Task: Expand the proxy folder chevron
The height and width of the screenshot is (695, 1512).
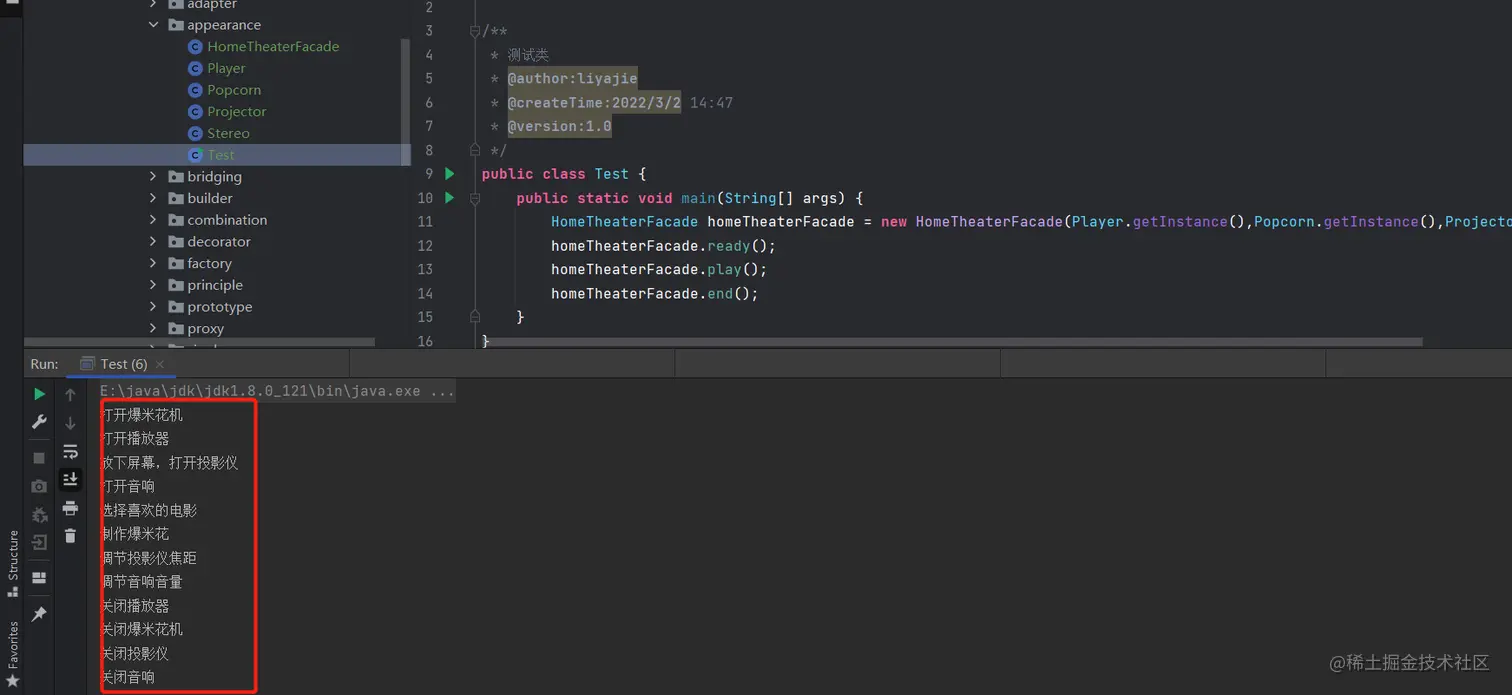Action: pos(153,328)
